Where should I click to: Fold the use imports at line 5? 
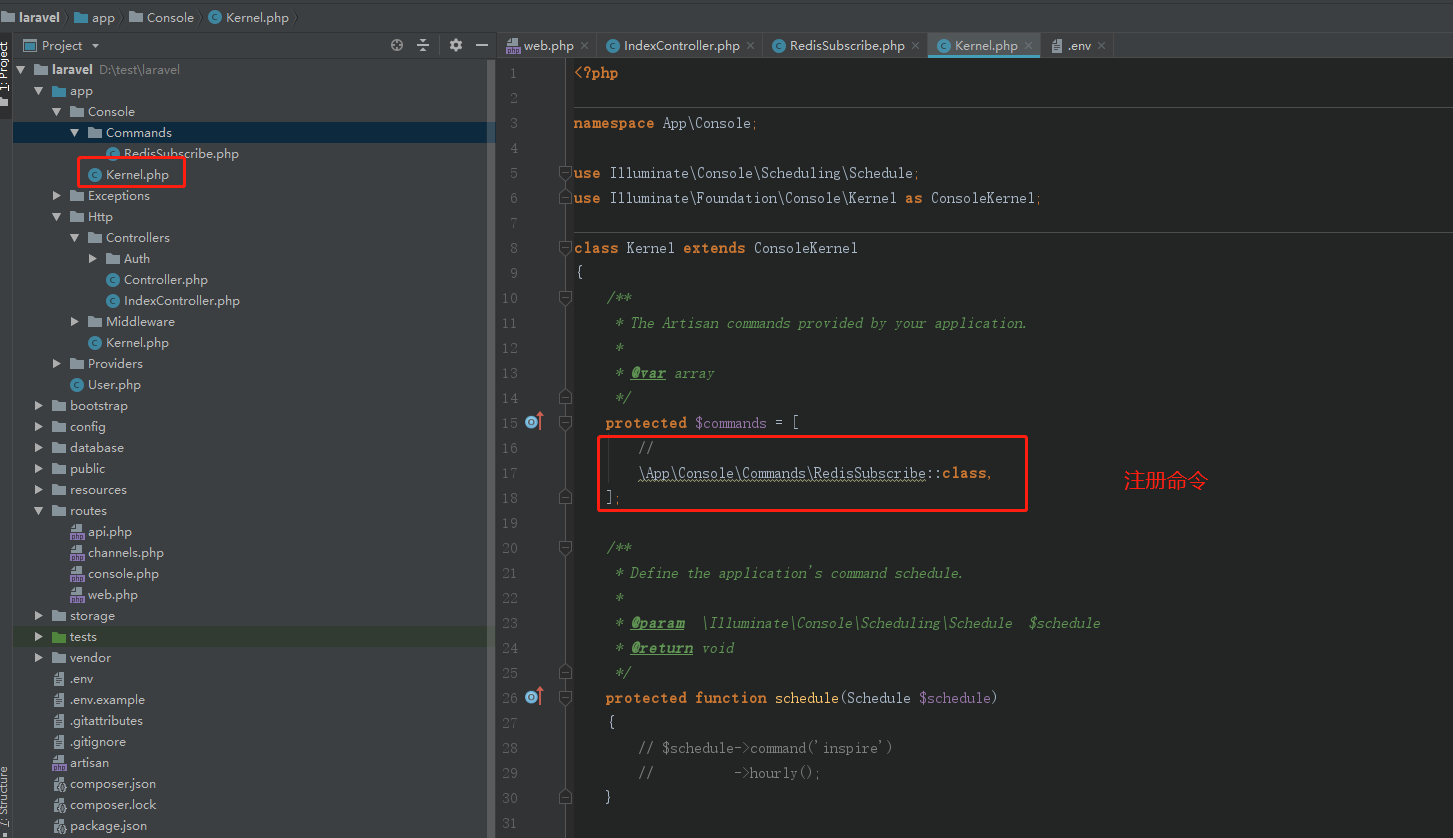(565, 173)
